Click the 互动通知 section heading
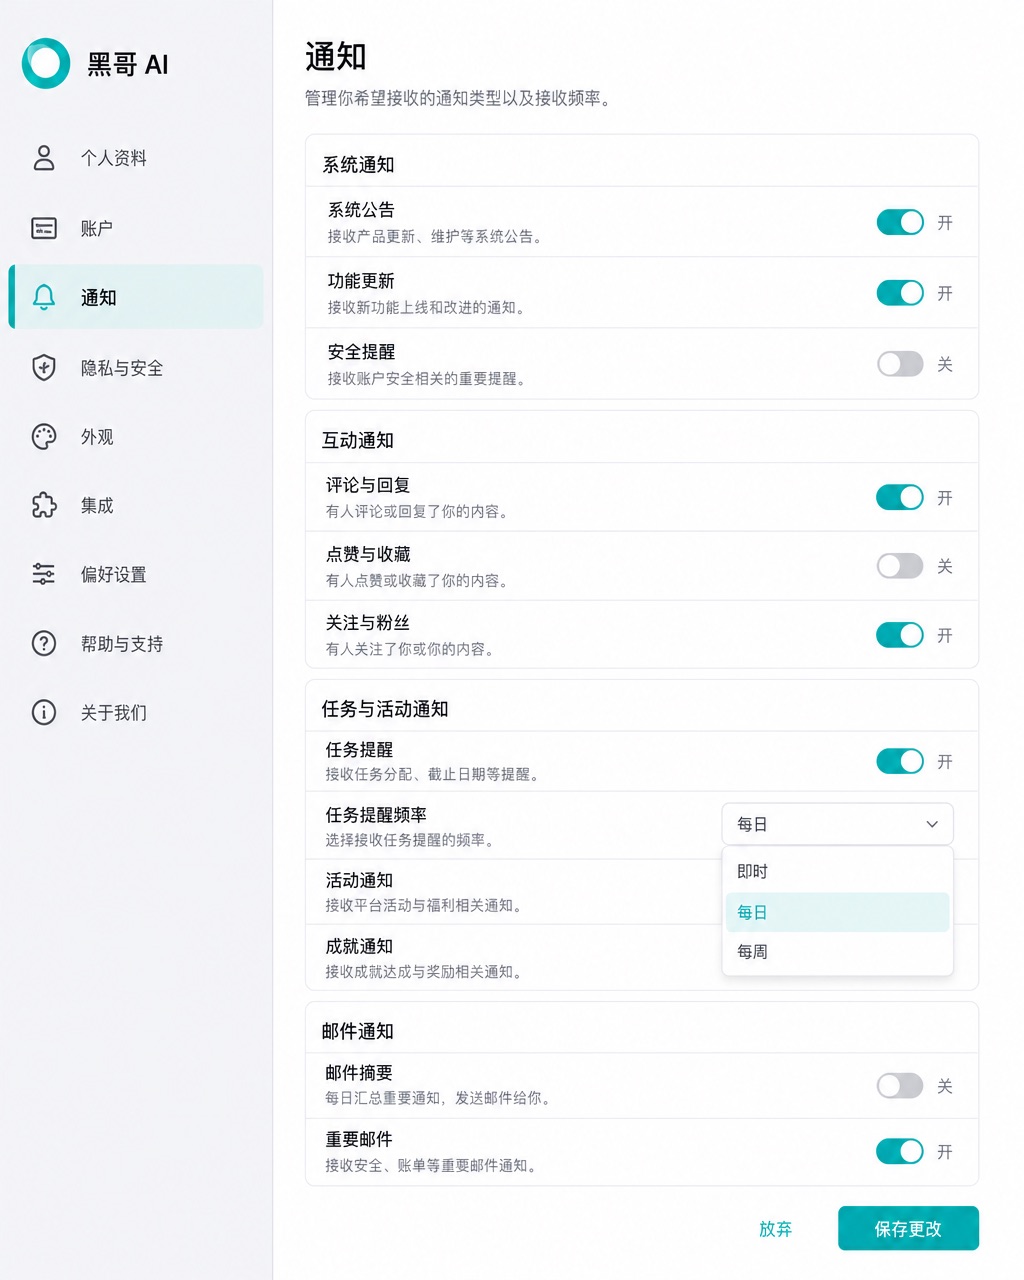This screenshot has height=1280, width=1024. pos(358,441)
